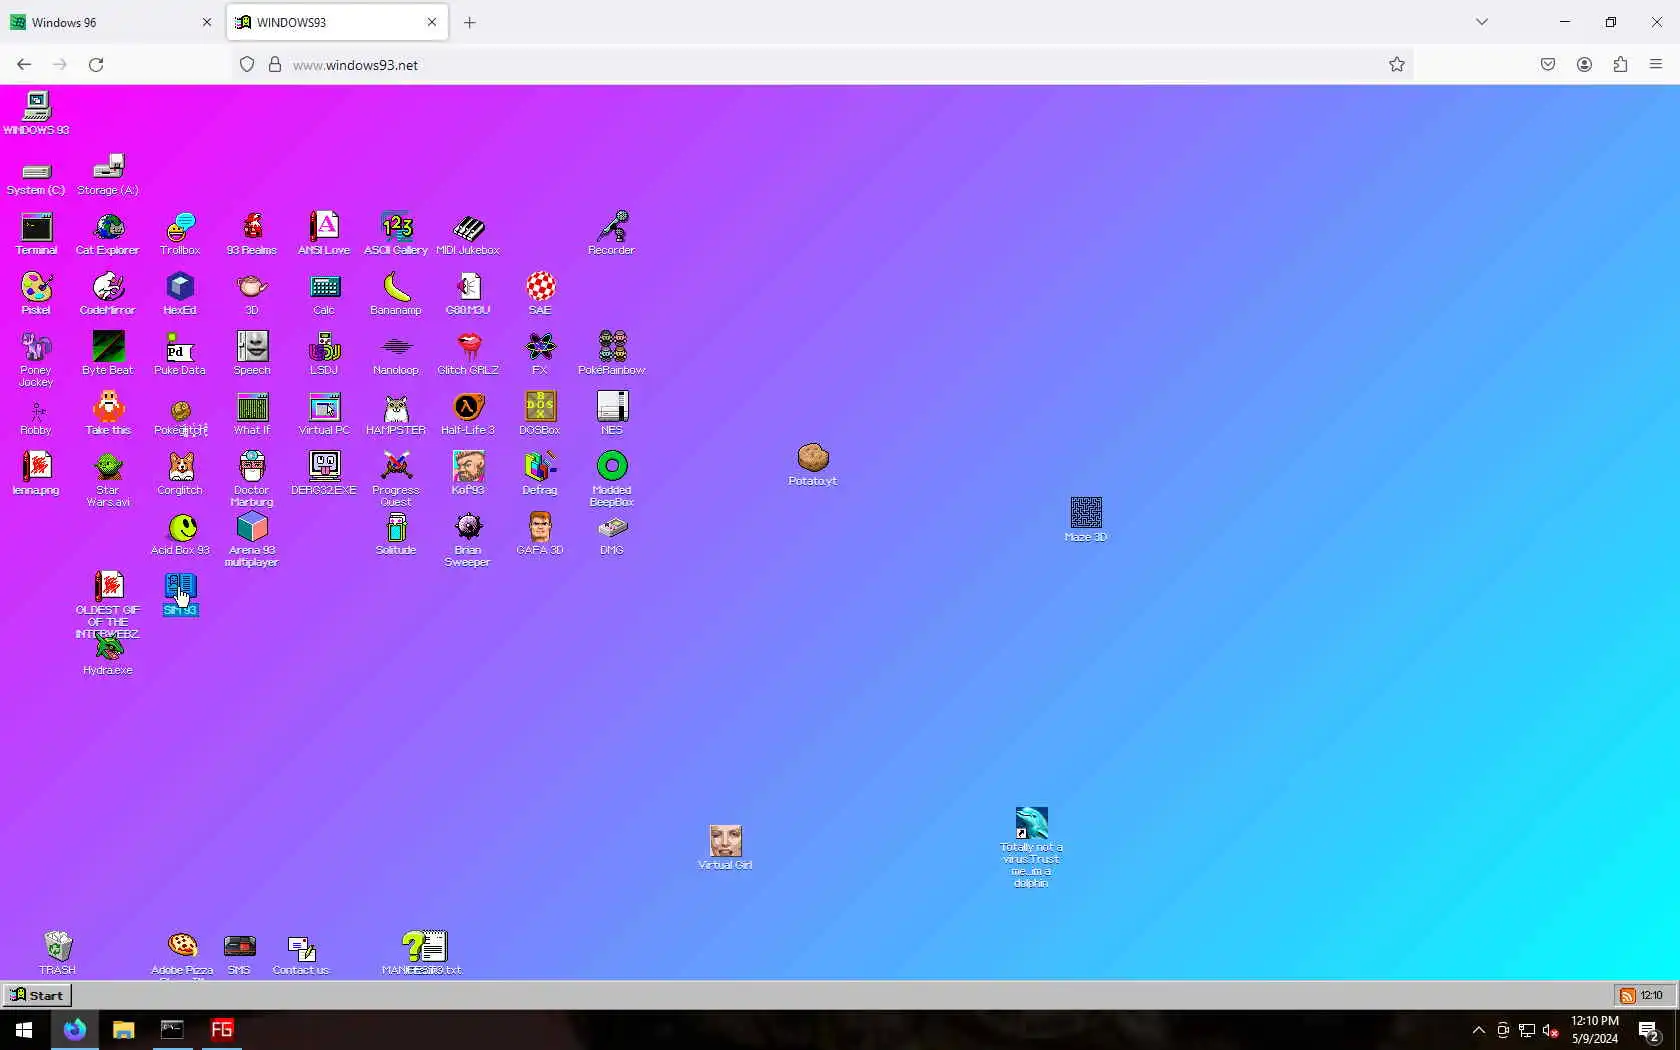The width and height of the screenshot is (1680, 1050).
Task: Launch Bananamp banana icon
Action: tap(396, 294)
